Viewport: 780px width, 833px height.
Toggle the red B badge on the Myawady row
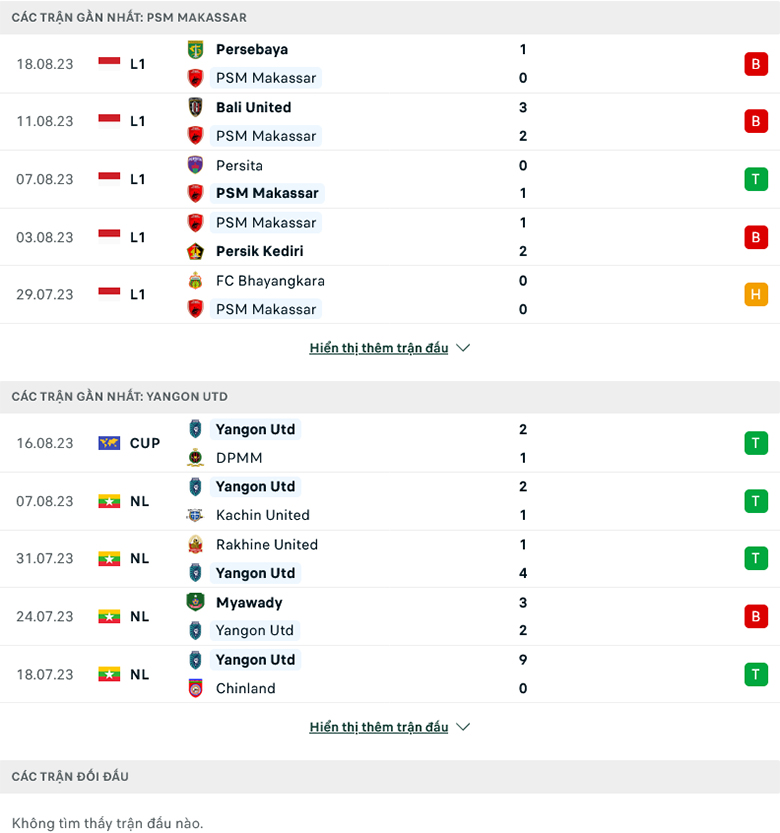coord(756,616)
